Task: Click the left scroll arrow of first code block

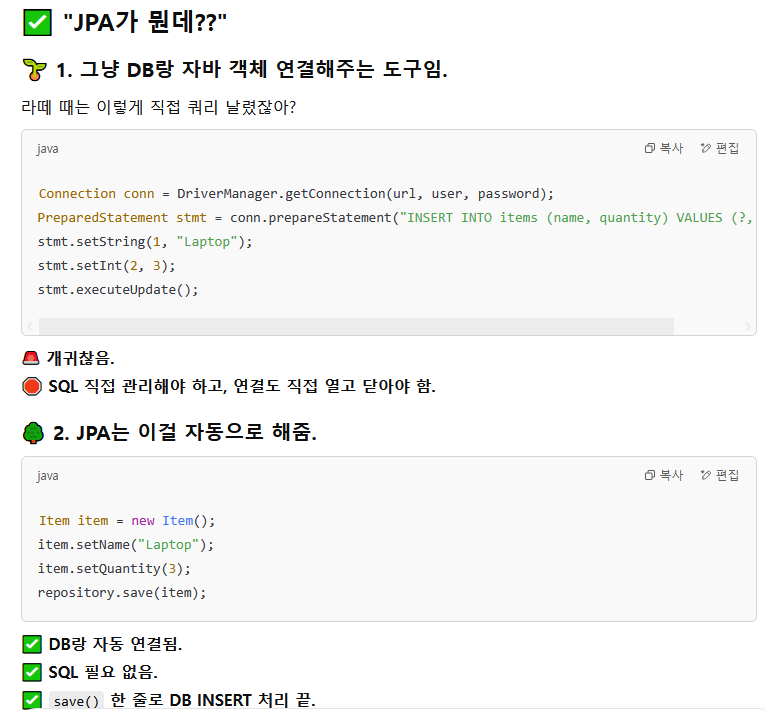Action: click(x=30, y=326)
